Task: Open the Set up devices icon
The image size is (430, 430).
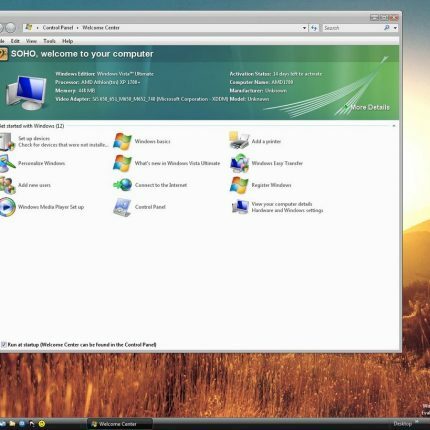Action: pyautogui.click(x=7, y=142)
